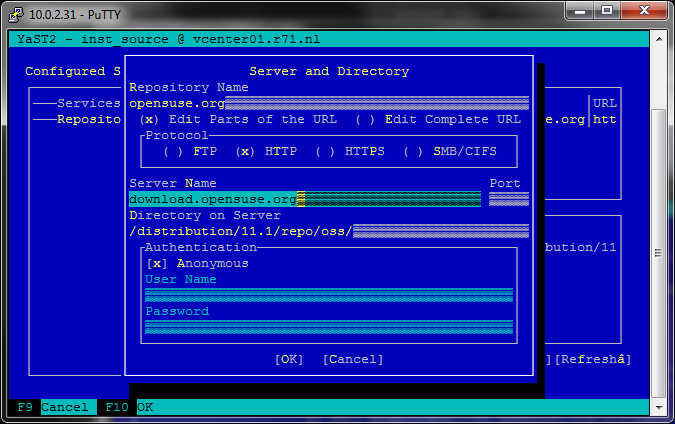The image size is (675, 424).
Task: Click the "bution/11" text behind the dialog
Action: click(581, 248)
